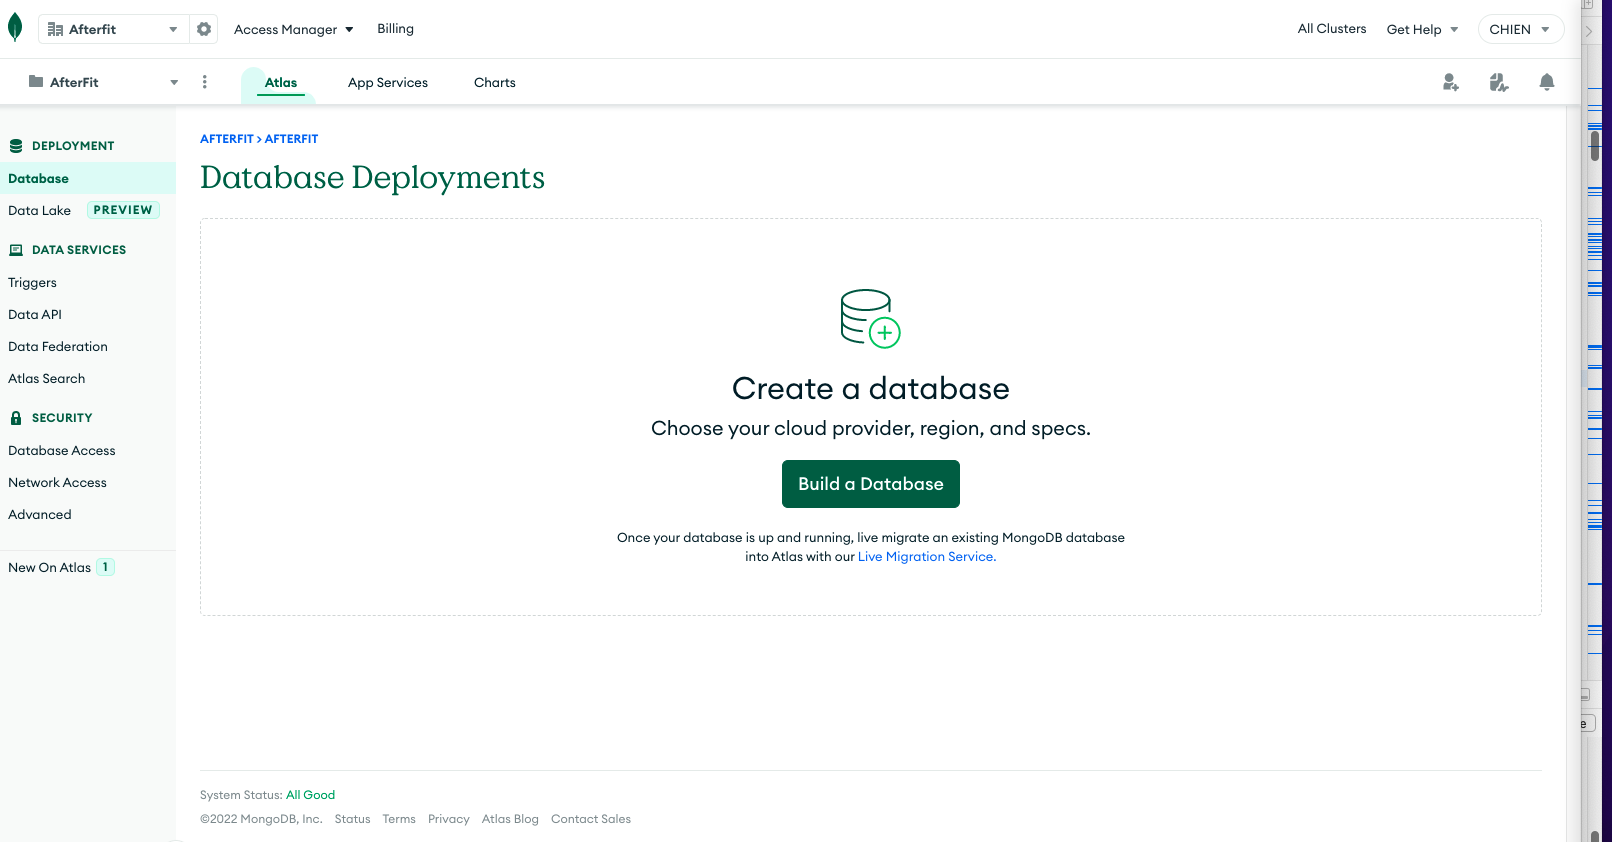Open the Get Help dropdown
This screenshot has width=1612, height=842.
[x=1421, y=30]
